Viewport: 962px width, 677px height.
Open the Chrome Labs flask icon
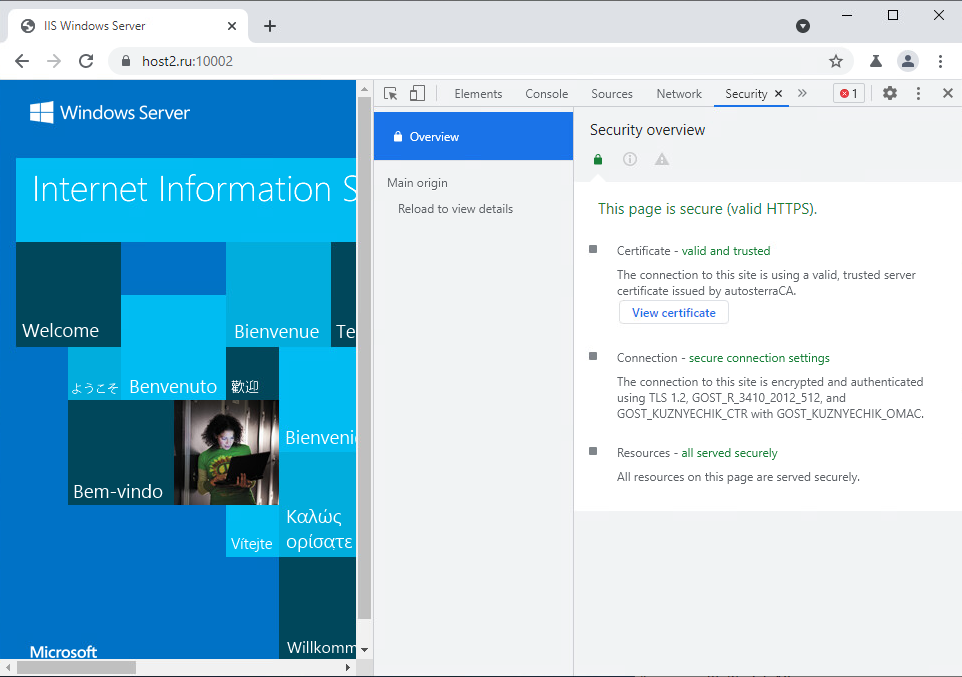pos(875,61)
